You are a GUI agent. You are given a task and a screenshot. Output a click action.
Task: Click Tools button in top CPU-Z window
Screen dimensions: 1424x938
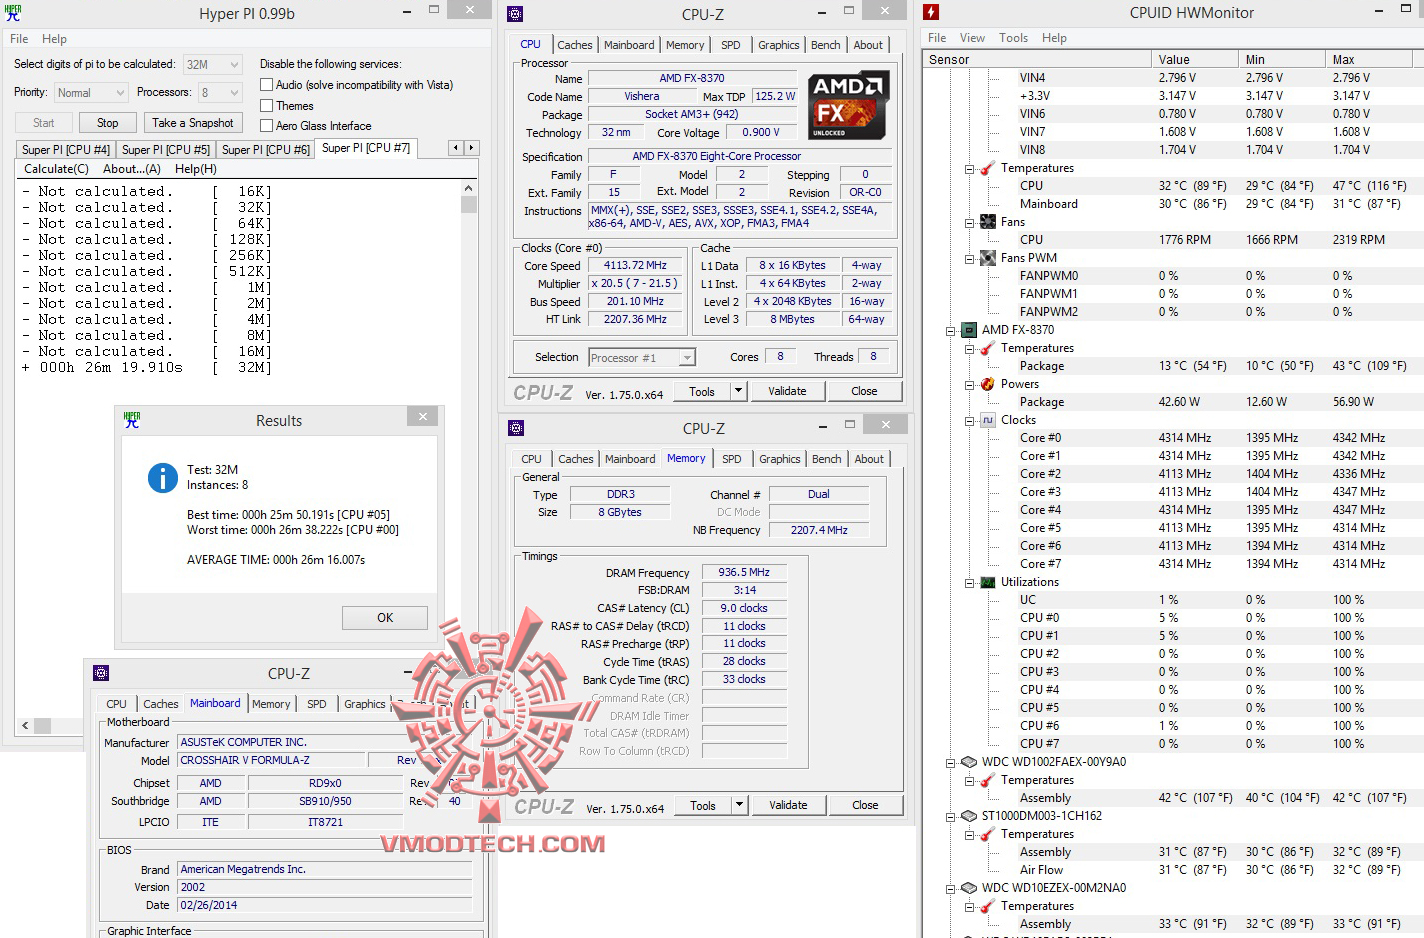(x=702, y=391)
